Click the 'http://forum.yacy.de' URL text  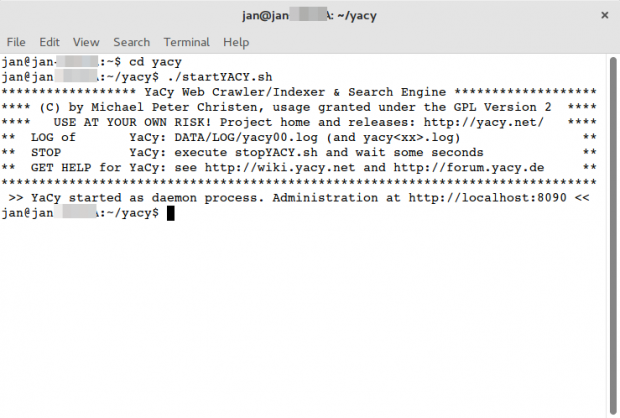click(469, 167)
